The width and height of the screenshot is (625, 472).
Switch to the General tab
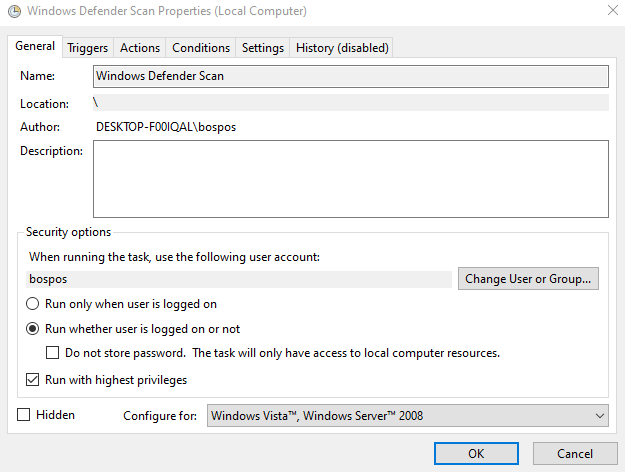pyautogui.click(x=35, y=46)
